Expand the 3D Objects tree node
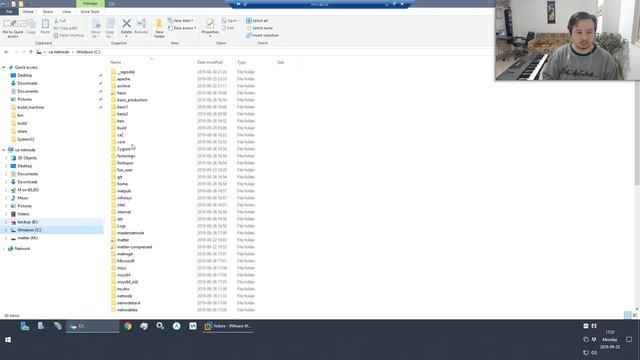 [x=6, y=158]
